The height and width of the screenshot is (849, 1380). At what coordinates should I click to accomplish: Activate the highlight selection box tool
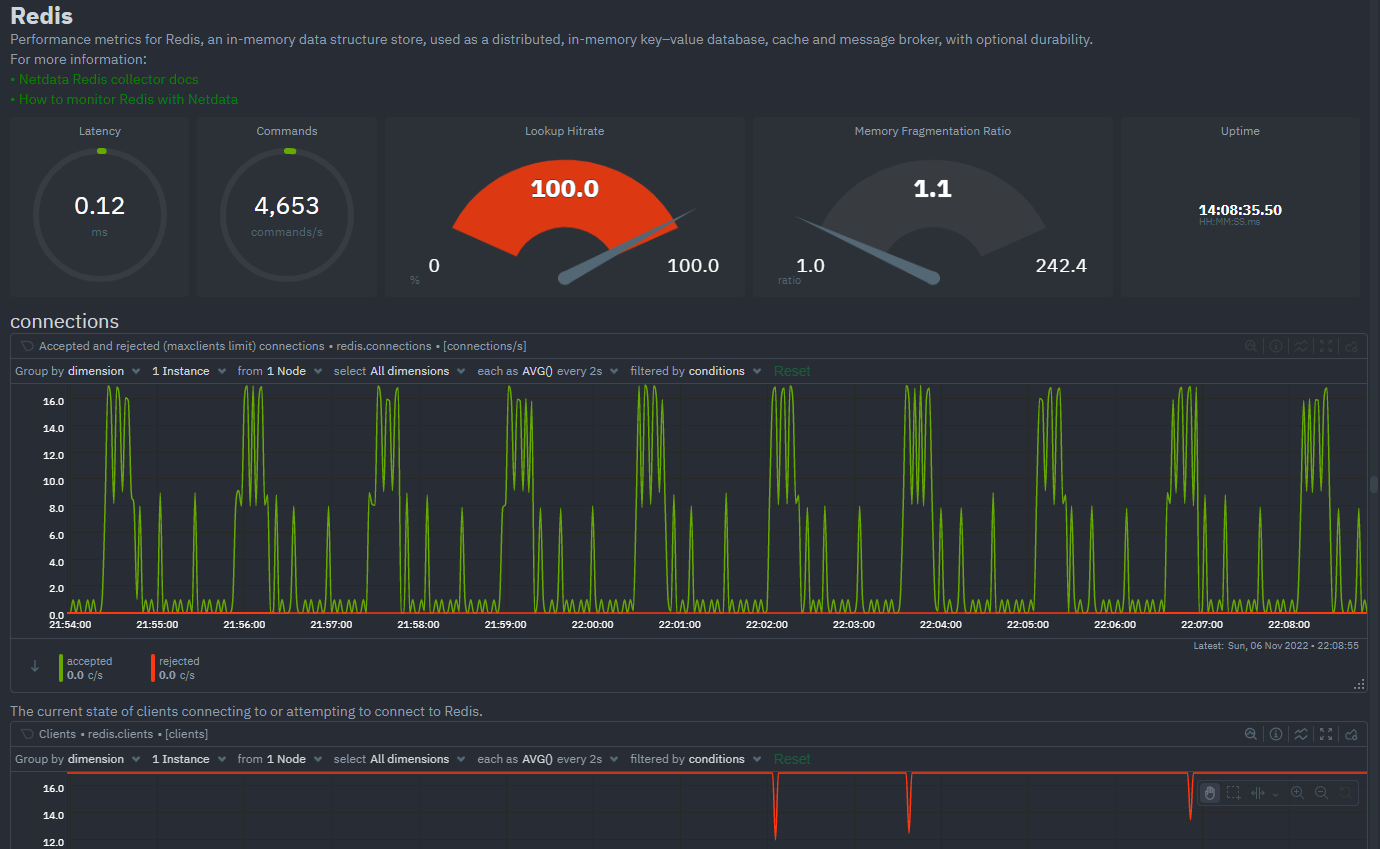pyautogui.click(x=1234, y=793)
